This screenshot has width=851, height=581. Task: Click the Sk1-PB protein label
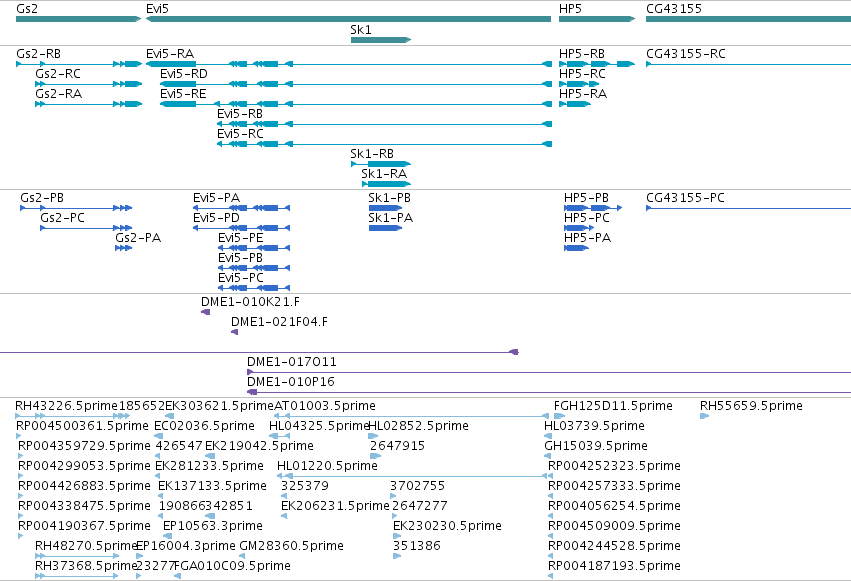point(389,198)
